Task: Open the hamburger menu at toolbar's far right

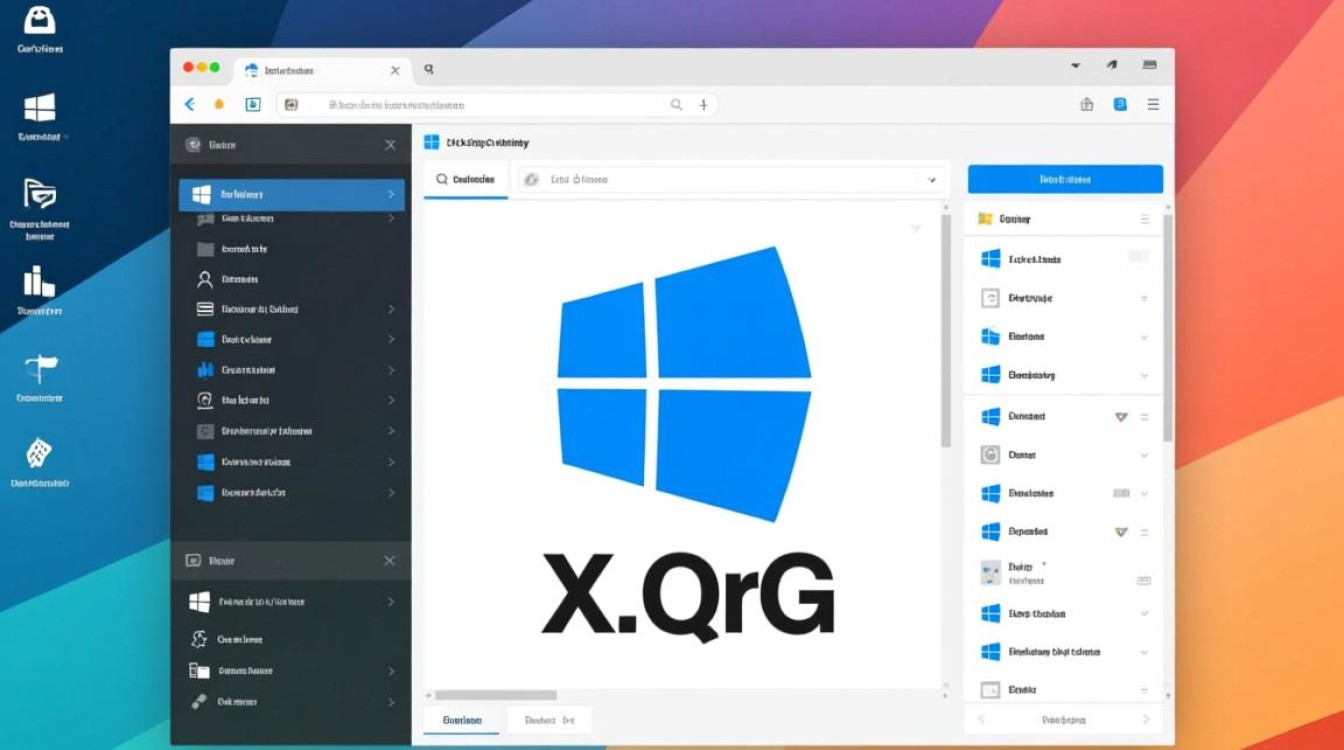Action: (x=1153, y=104)
